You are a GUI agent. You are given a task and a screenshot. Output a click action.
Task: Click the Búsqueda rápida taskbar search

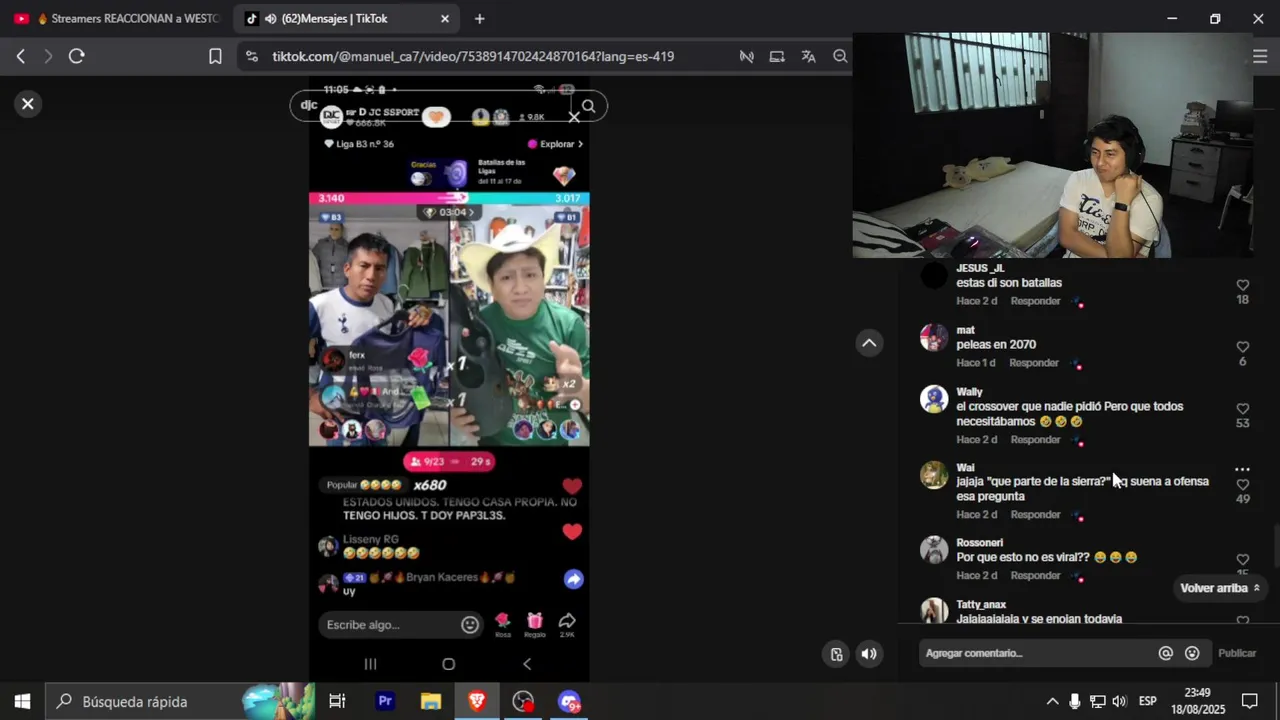[180, 701]
